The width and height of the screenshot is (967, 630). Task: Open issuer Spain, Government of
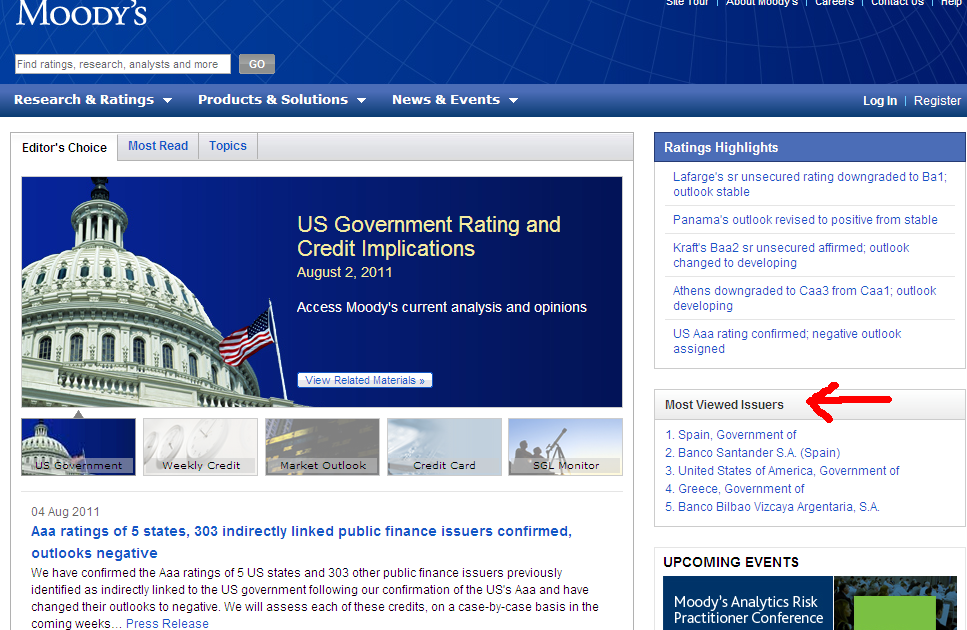pos(737,435)
